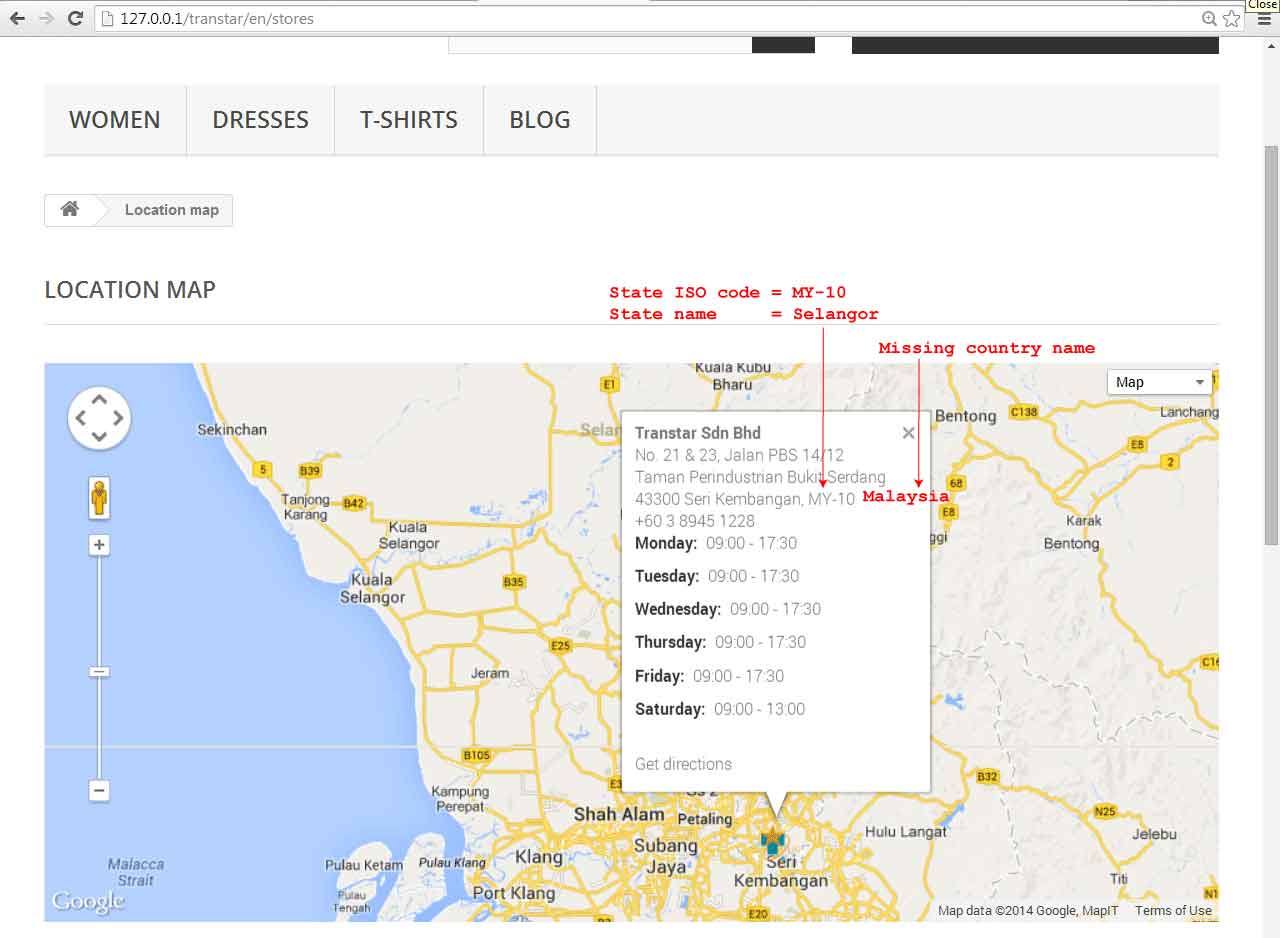Image resolution: width=1280 pixels, height=938 pixels.
Task: Click the Port Klang label on map
Action: pyautogui.click(x=513, y=893)
